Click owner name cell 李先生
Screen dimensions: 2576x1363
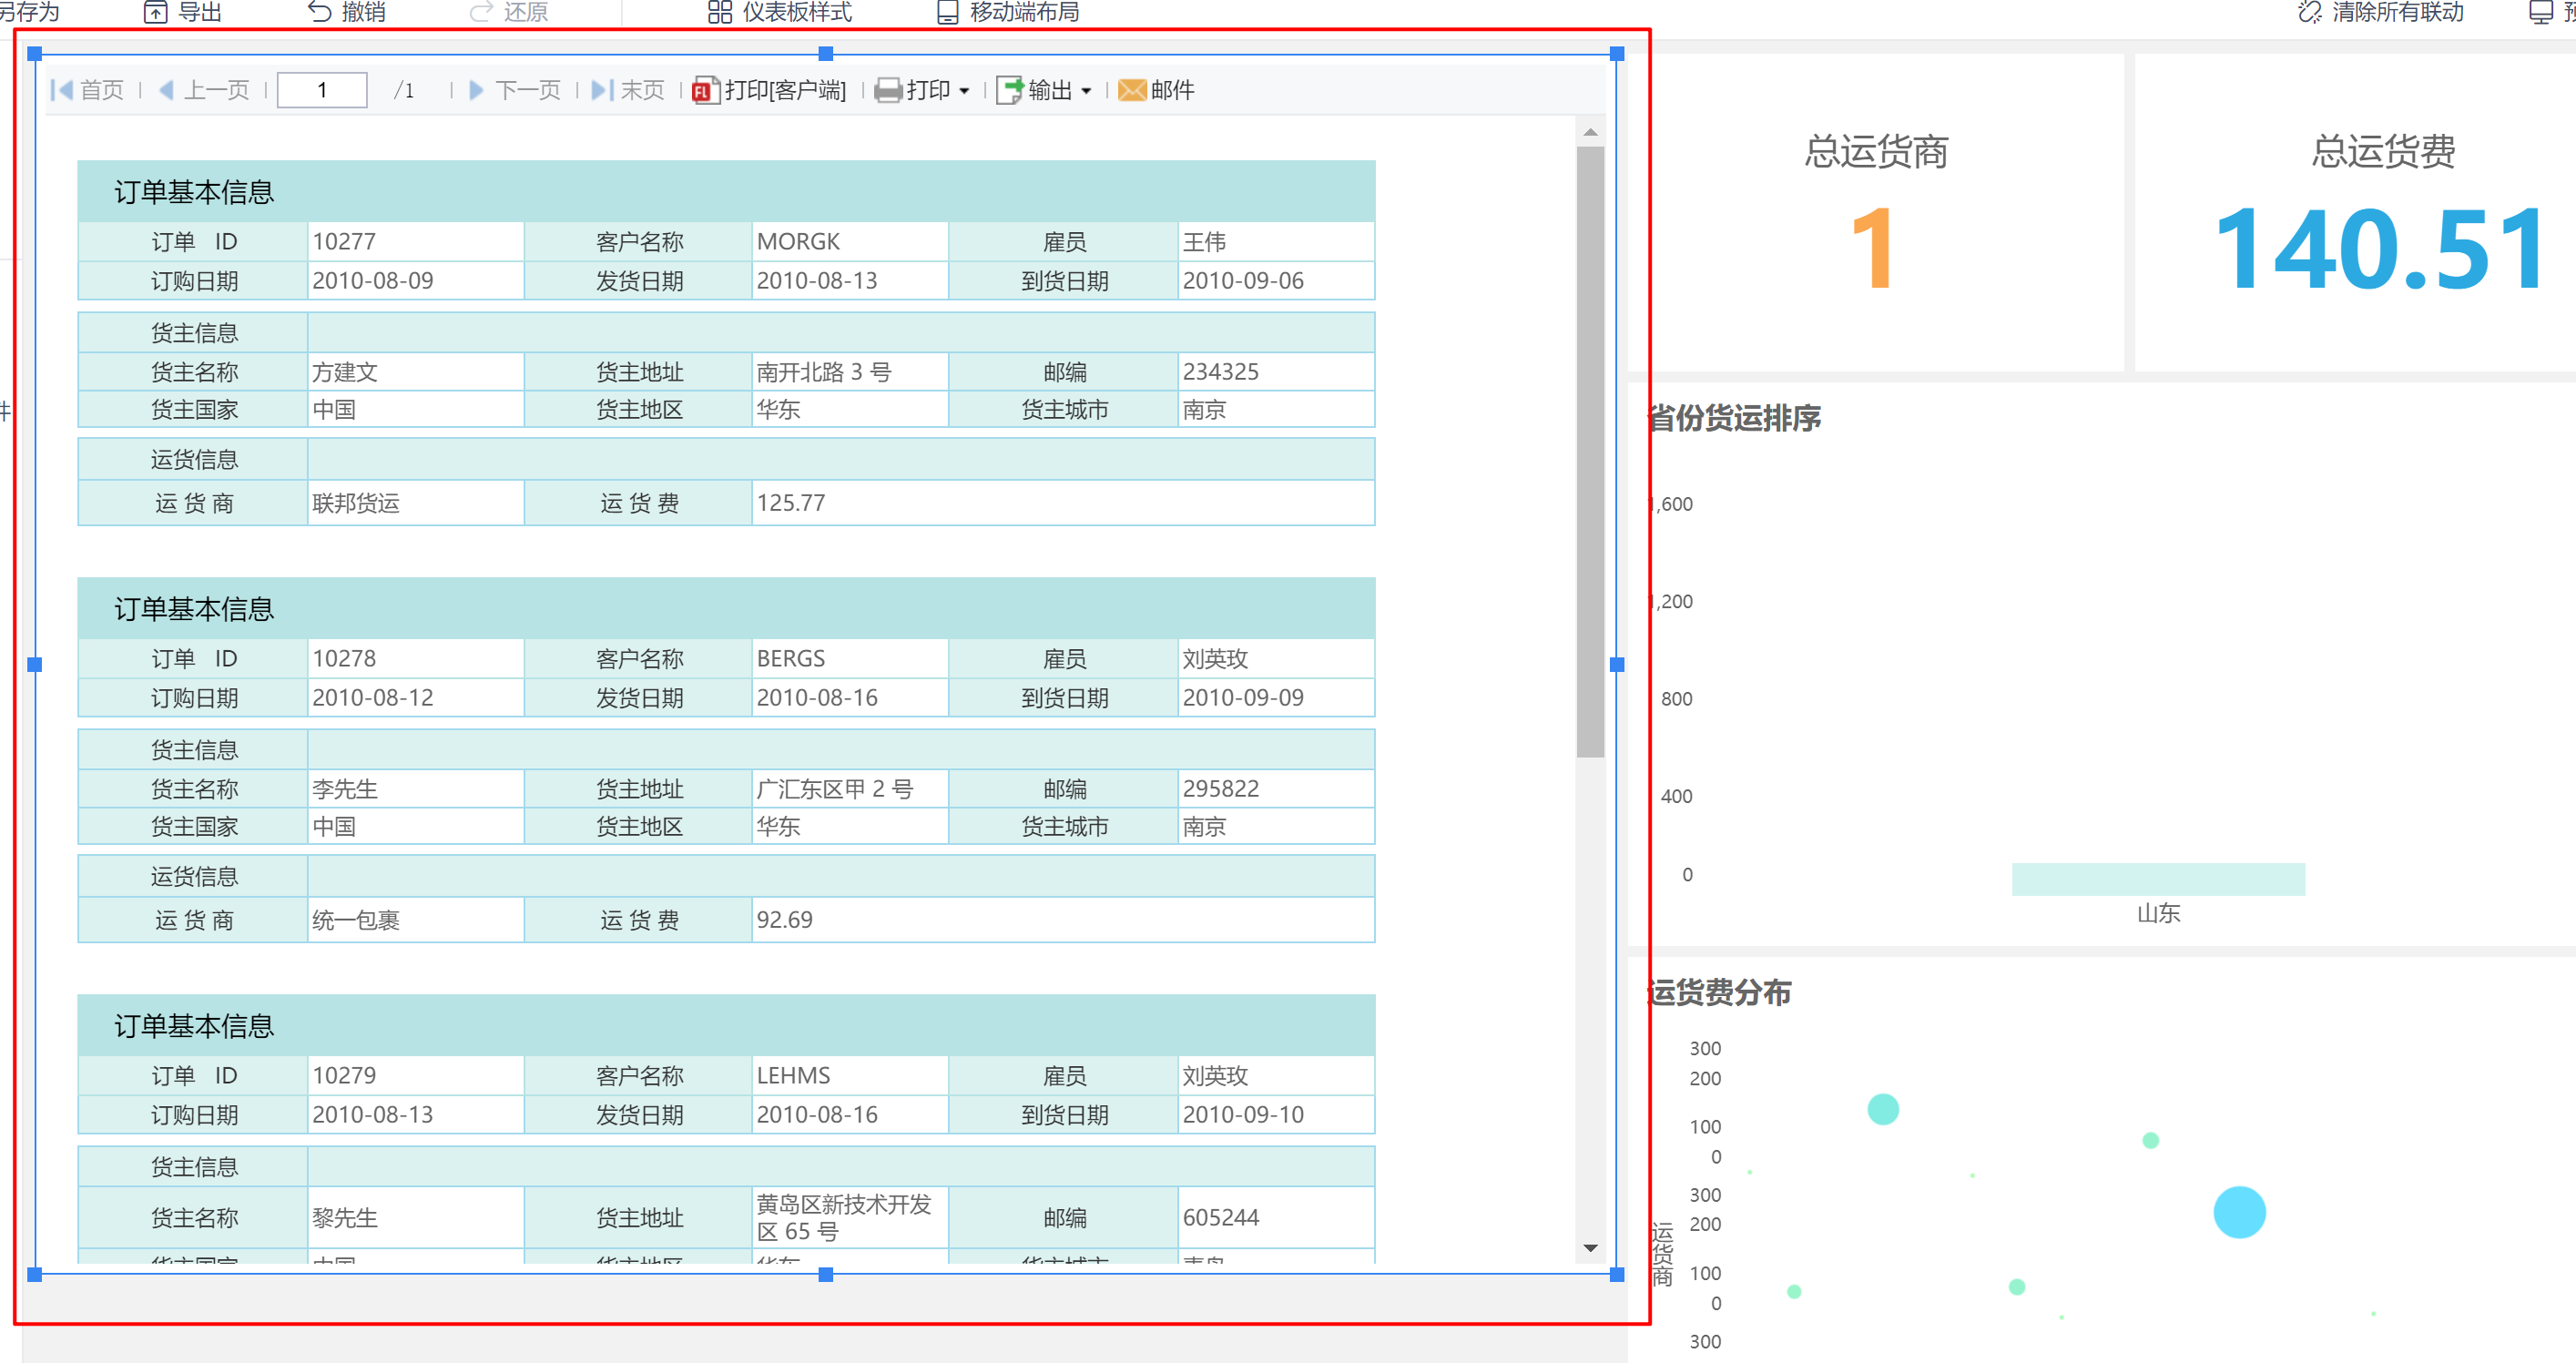pyautogui.click(x=415, y=789)
